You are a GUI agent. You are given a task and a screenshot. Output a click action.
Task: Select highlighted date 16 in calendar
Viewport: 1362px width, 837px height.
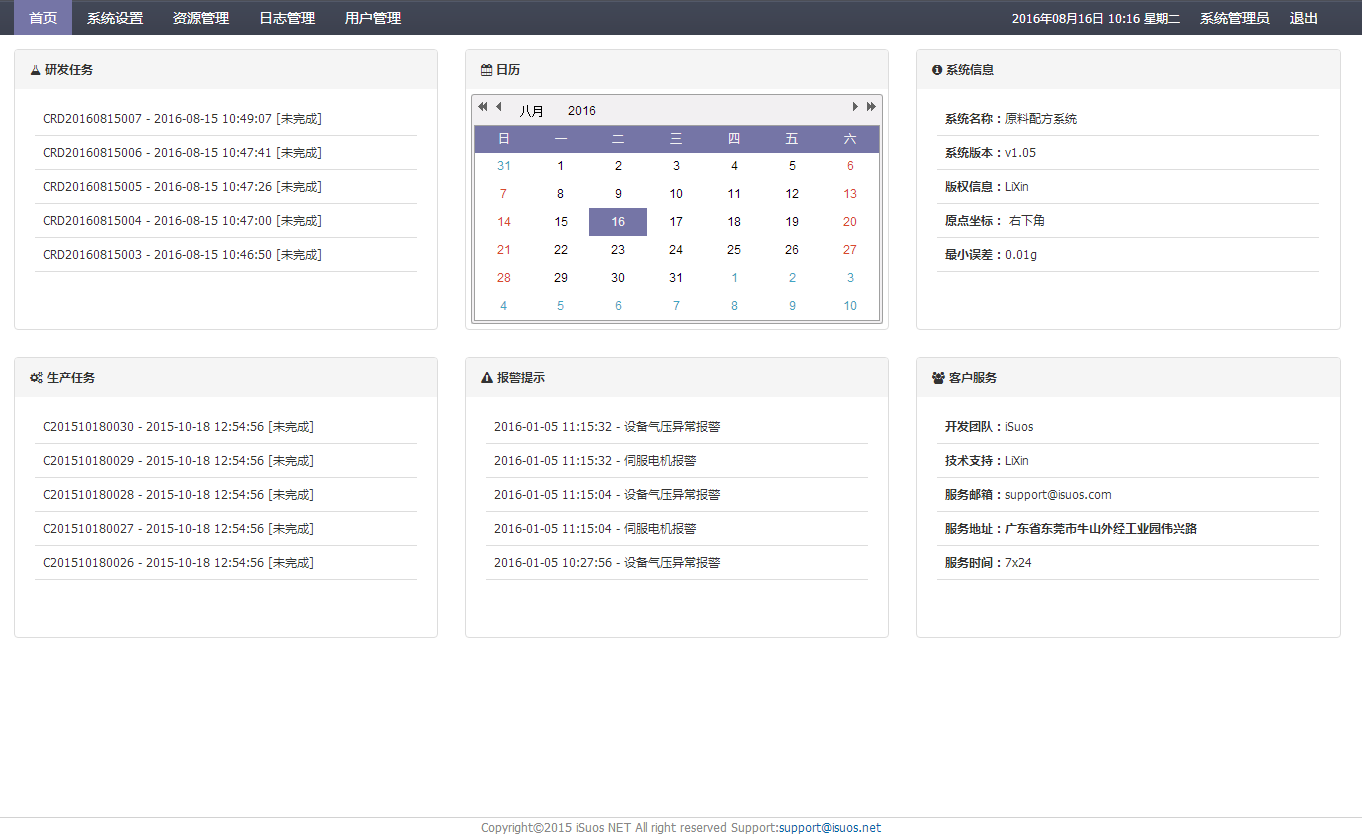coord(618,222)
